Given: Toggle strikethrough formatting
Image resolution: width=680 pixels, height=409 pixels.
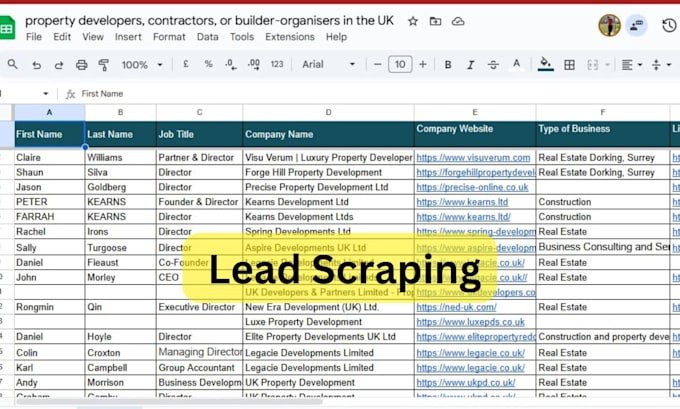Looking at the screenshot, I should click(x=493, y=65).
